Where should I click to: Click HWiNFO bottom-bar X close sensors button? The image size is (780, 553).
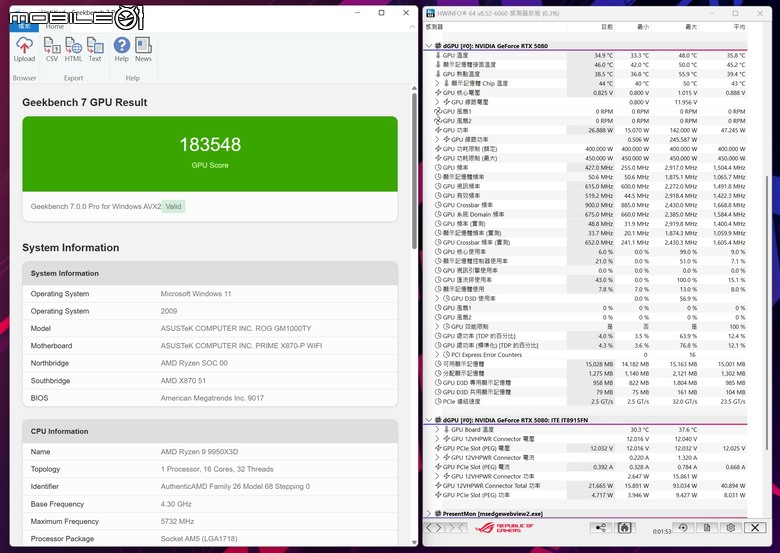pos(755,528)
